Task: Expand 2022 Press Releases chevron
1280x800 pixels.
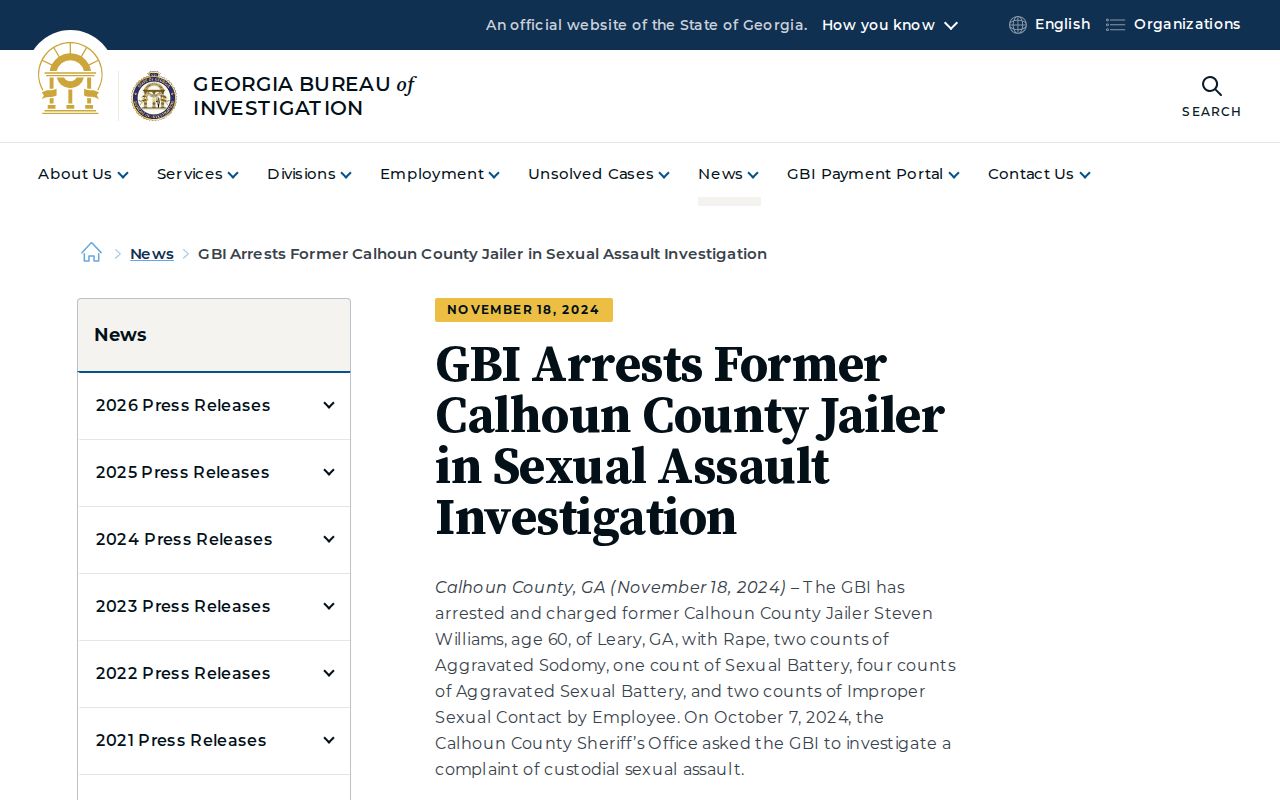Action: [328, 673]
